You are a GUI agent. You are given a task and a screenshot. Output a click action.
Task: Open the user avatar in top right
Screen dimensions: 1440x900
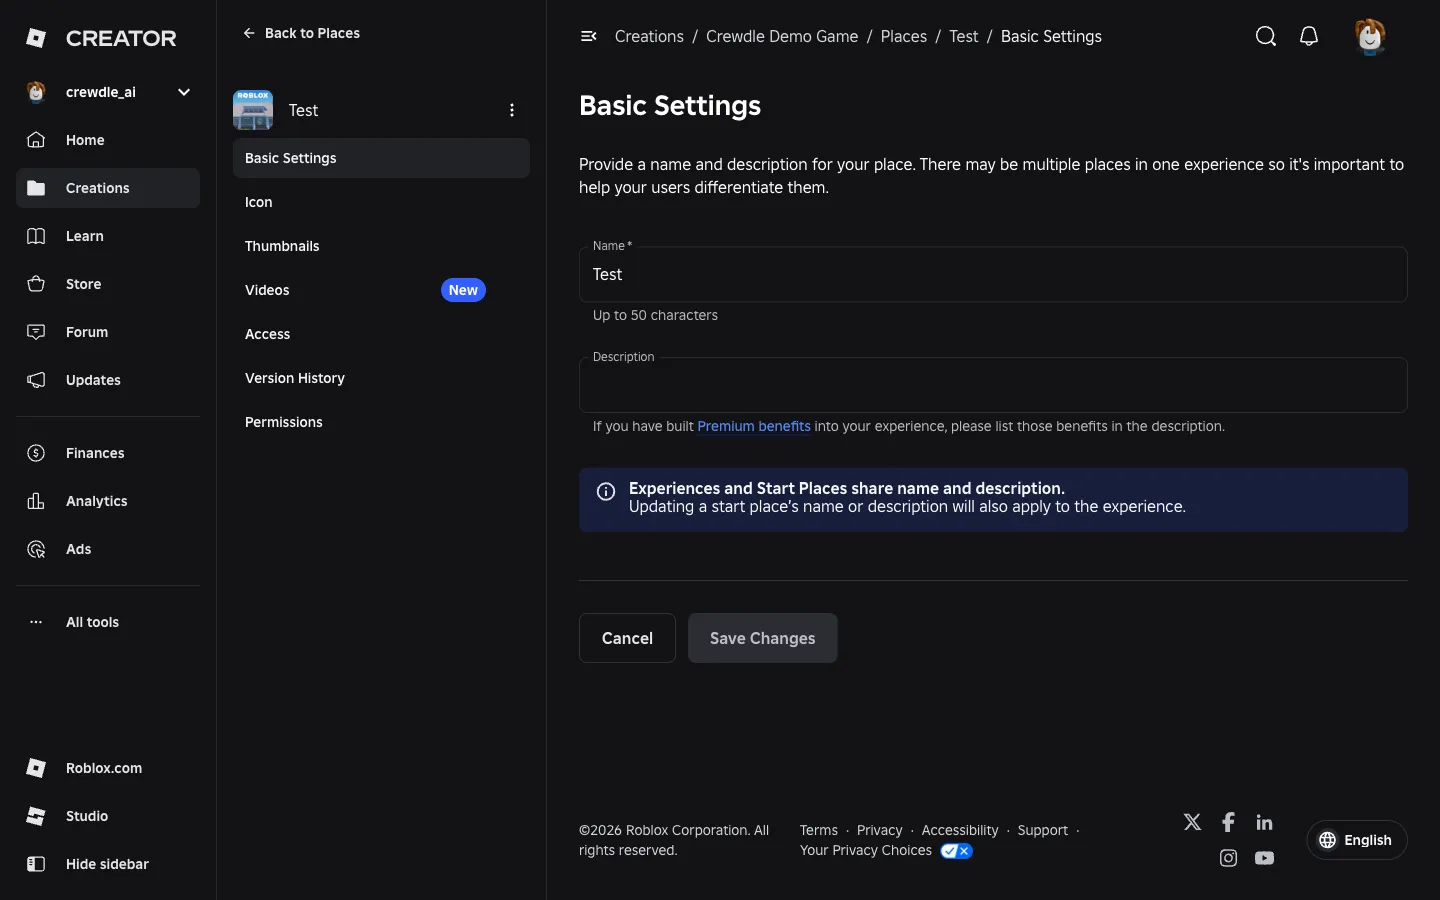[x=1370, y=37]
